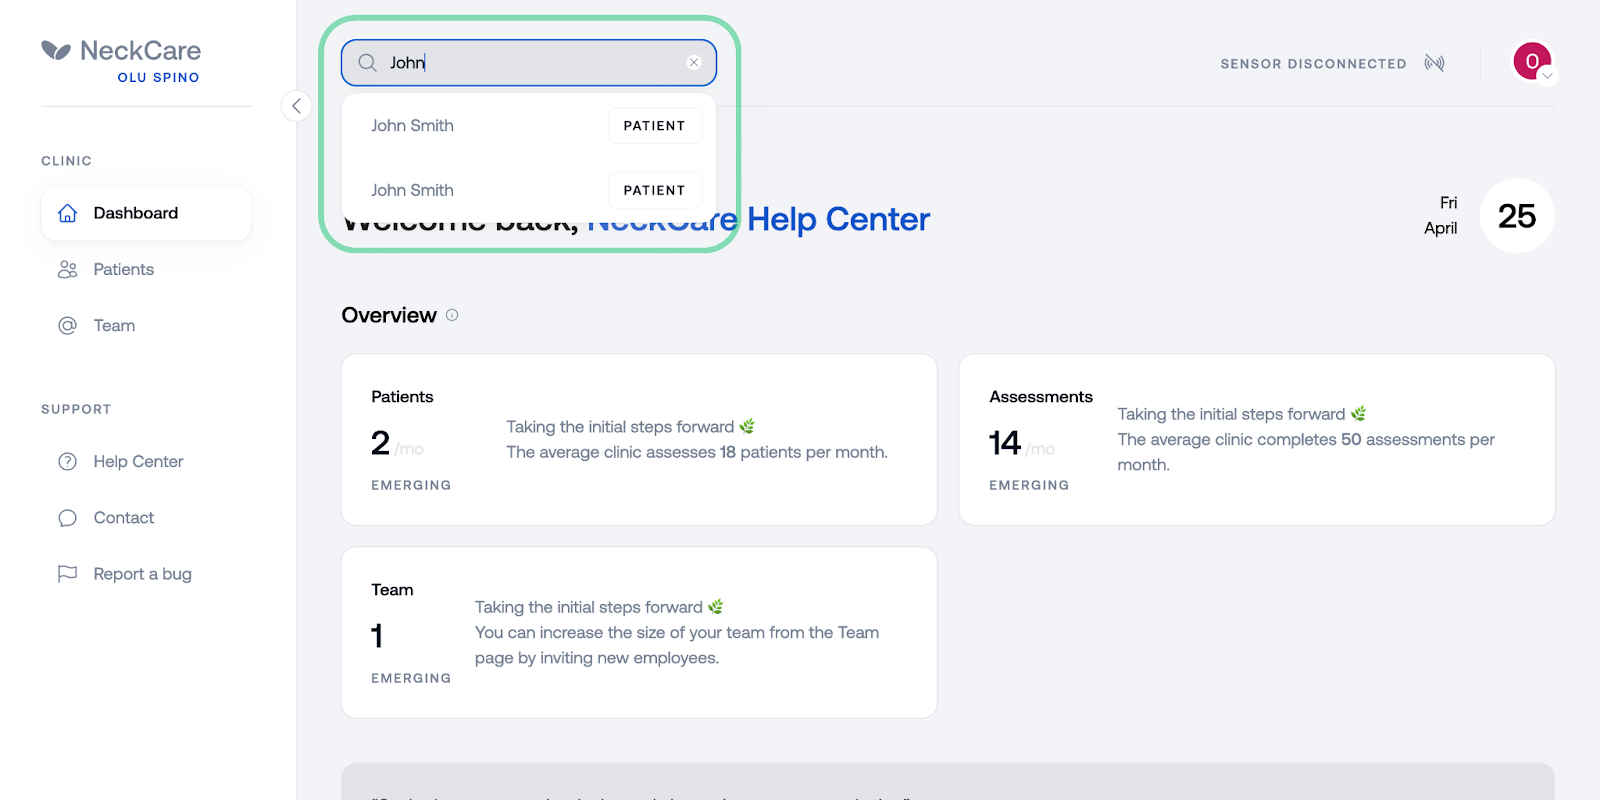The image size is (1600, 800).
Task: Click the date circle showing 25
Action: [x=1517, y=216]
